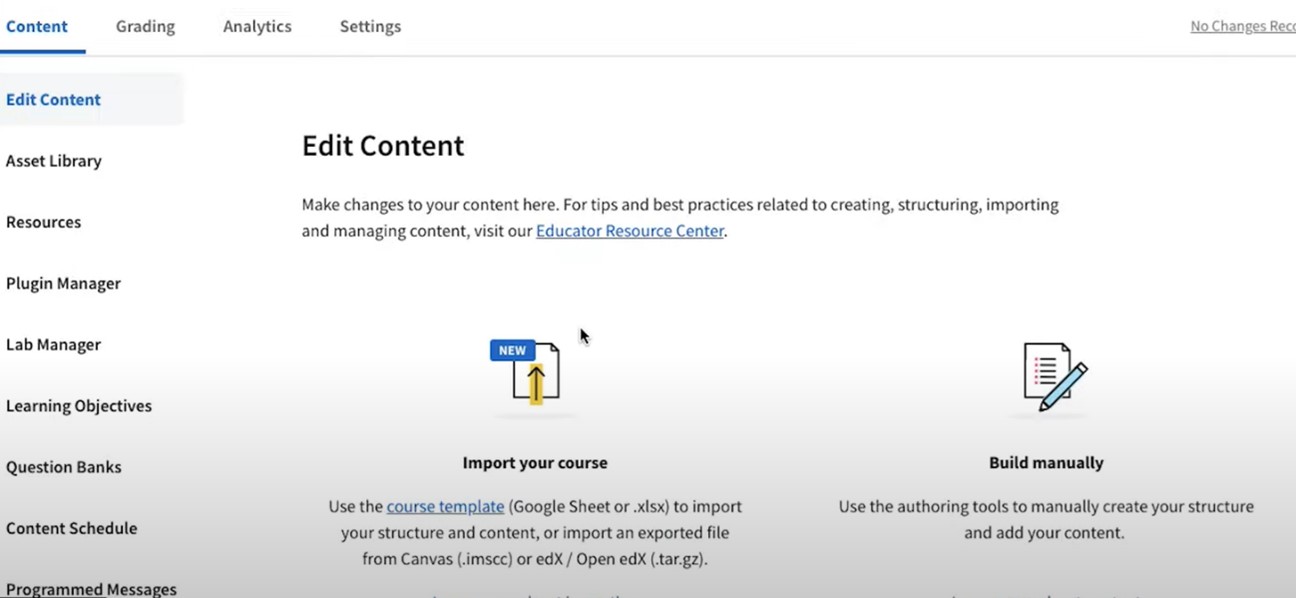1296x598 pixels.
Task: Go to Lab Manager
Action: tap(54, 345)
